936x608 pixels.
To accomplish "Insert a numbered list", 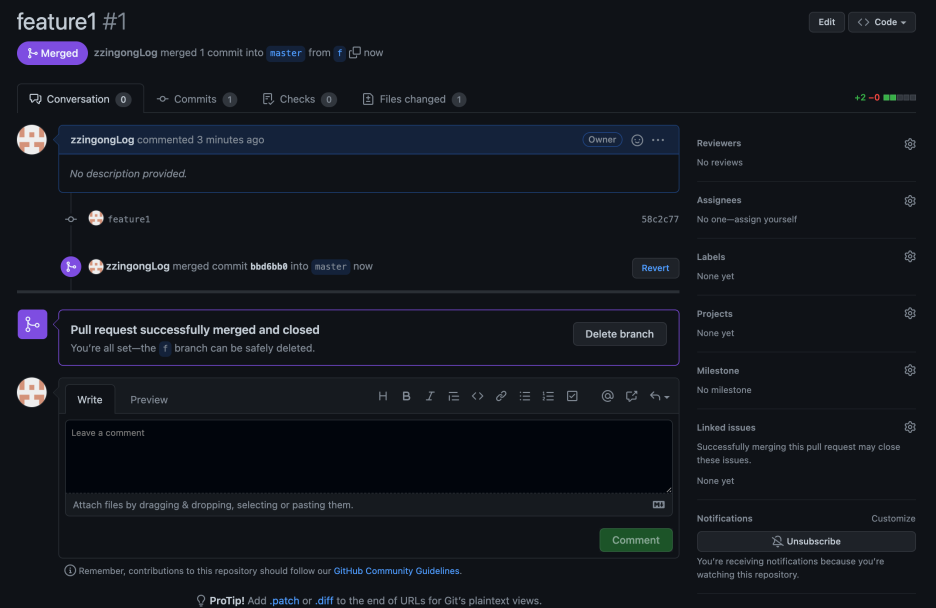I will tap(548, 396).
